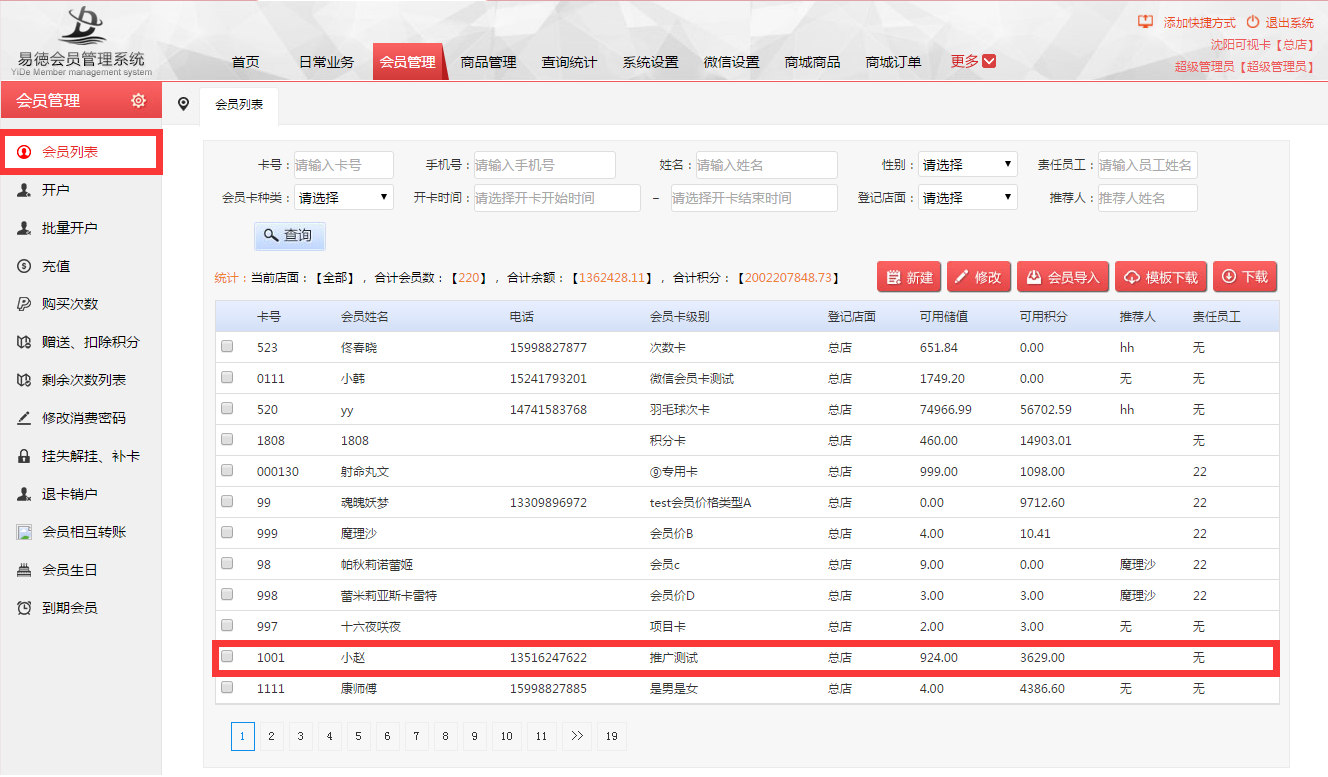Click the settings gear beside 会员管理 header

pos(138,101)
